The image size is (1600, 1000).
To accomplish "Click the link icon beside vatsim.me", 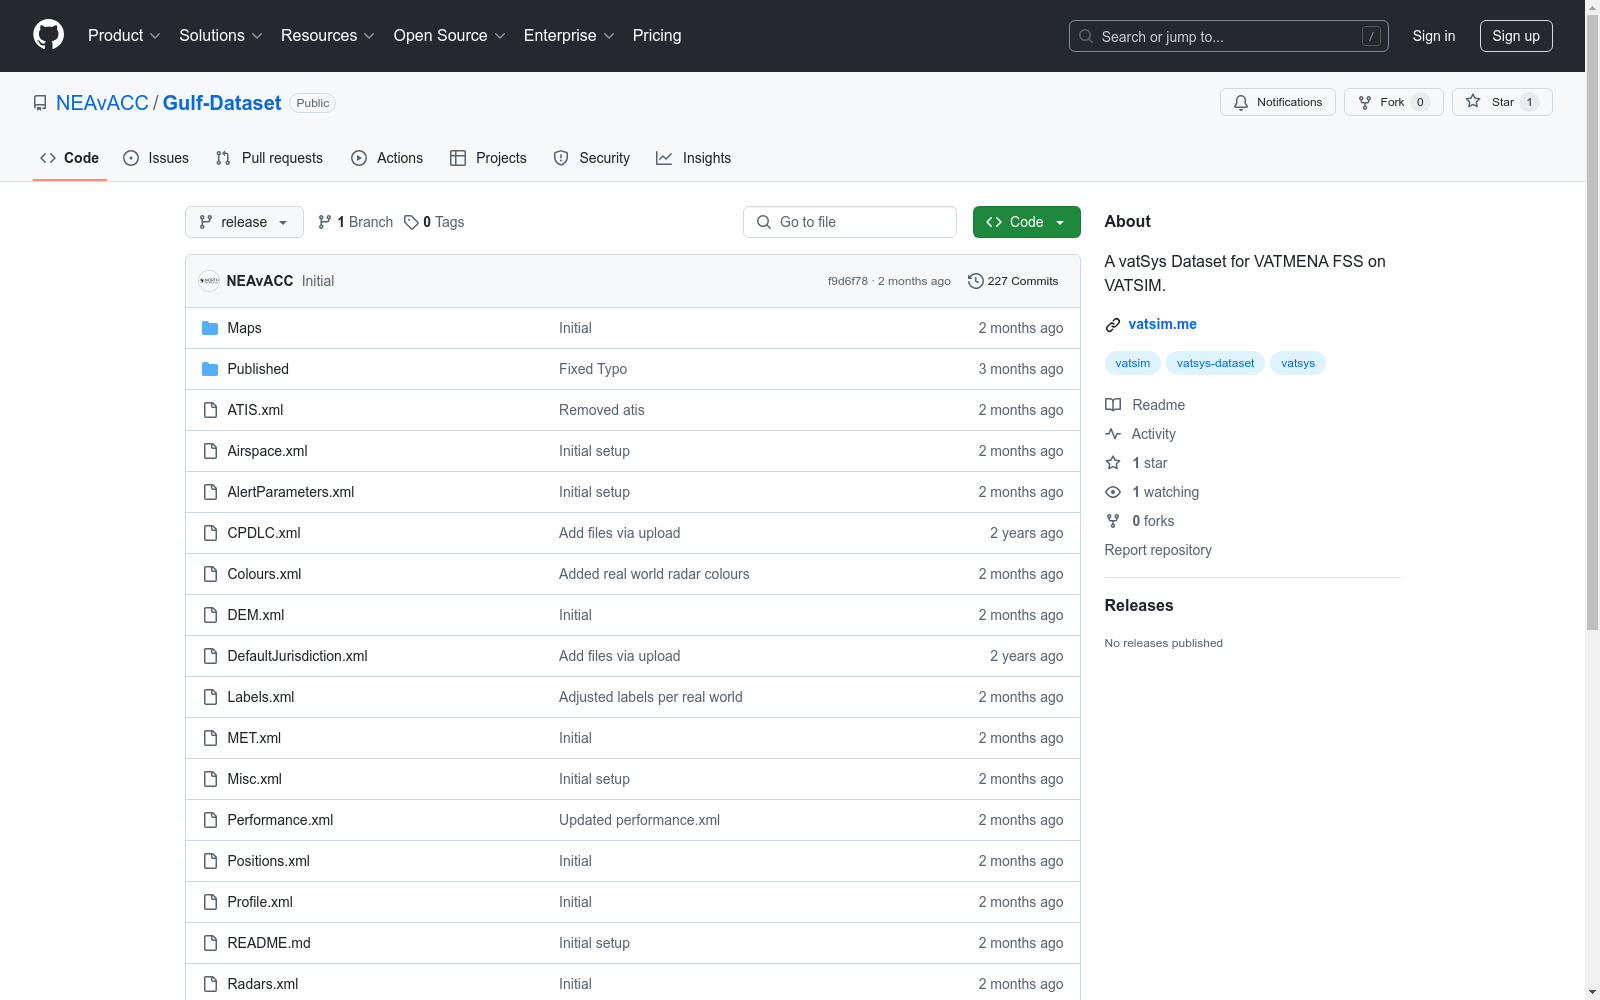I will click(1113, 325).
